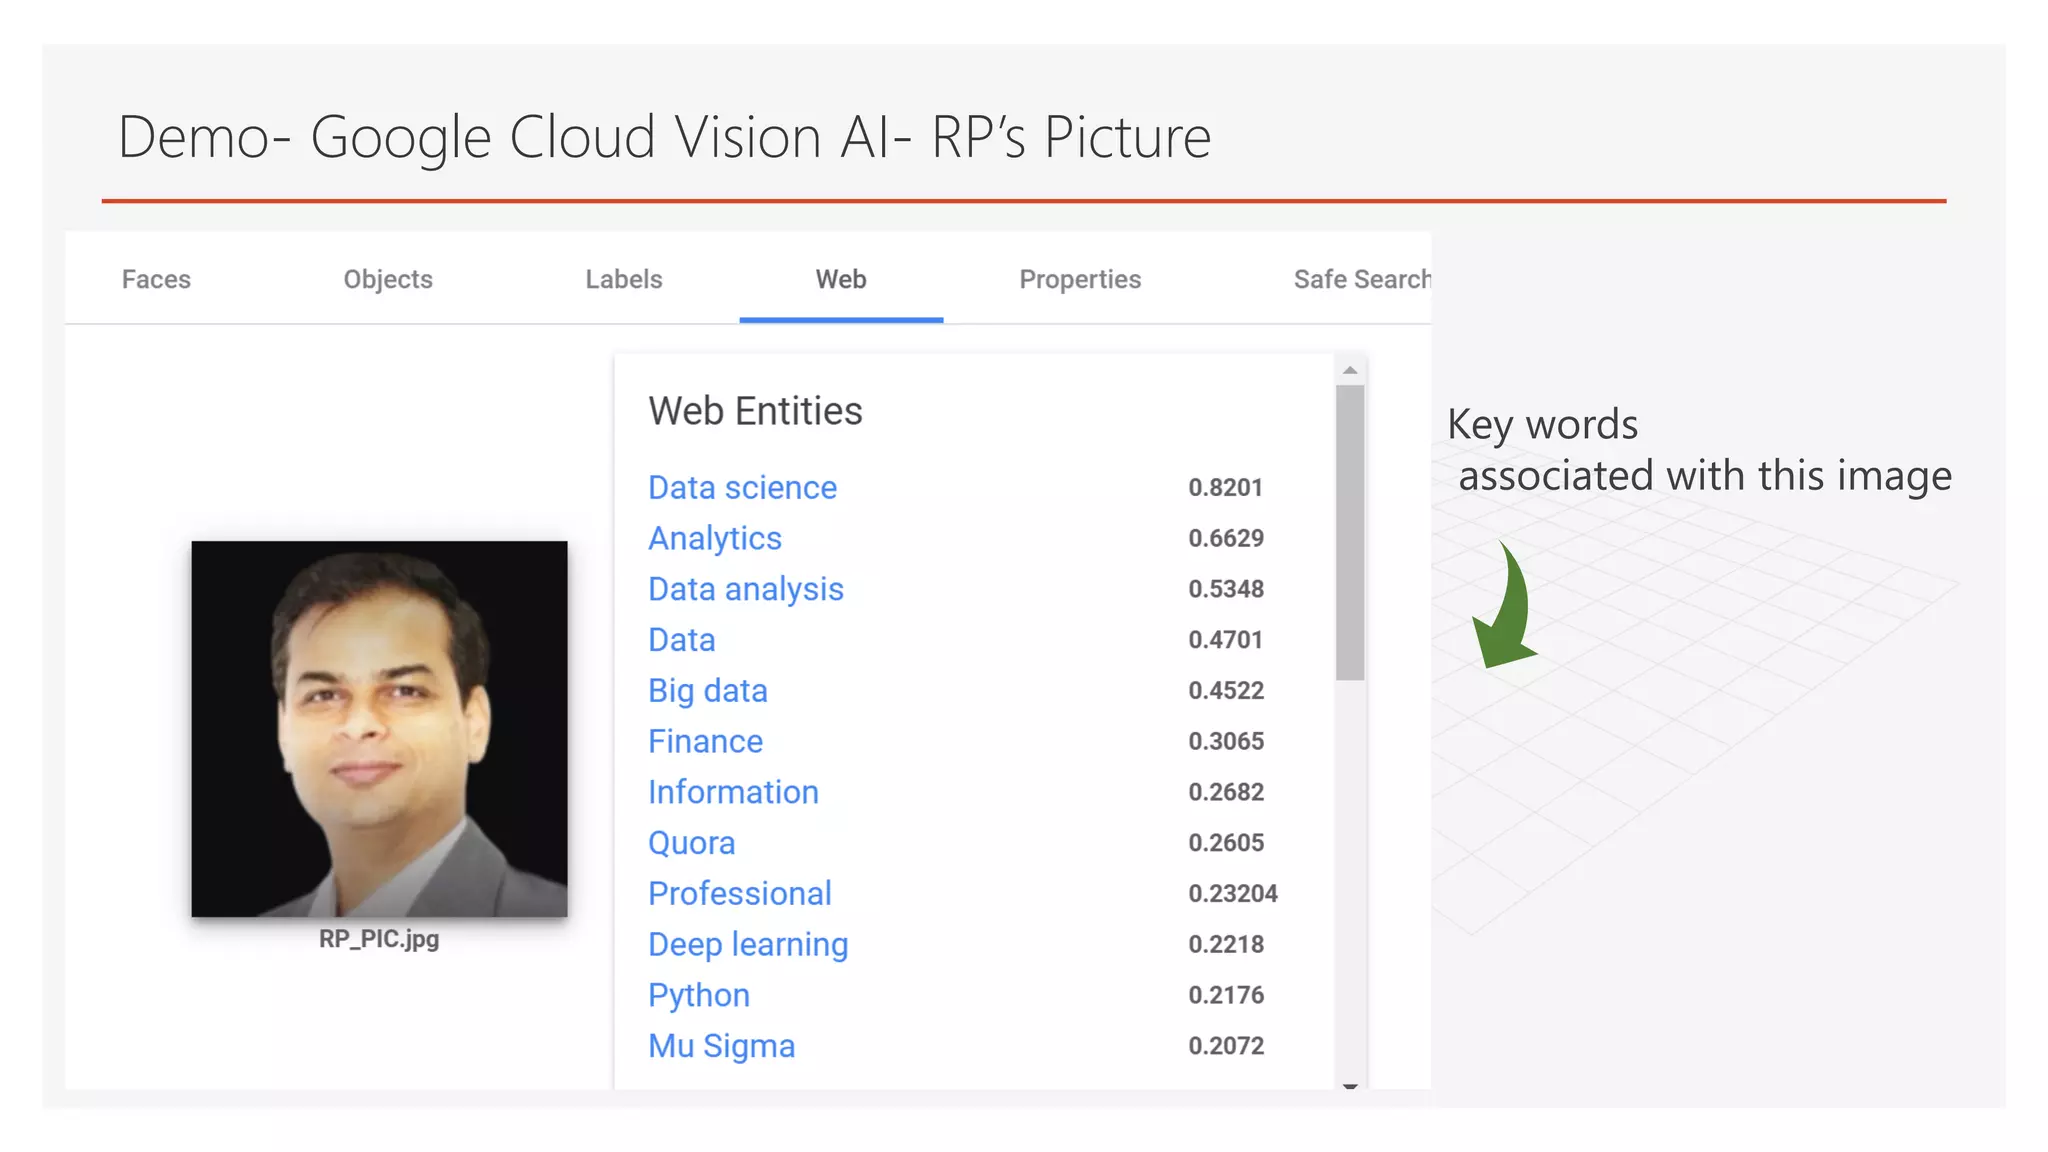Switch to the Faces tab

(x=156, y=279)
